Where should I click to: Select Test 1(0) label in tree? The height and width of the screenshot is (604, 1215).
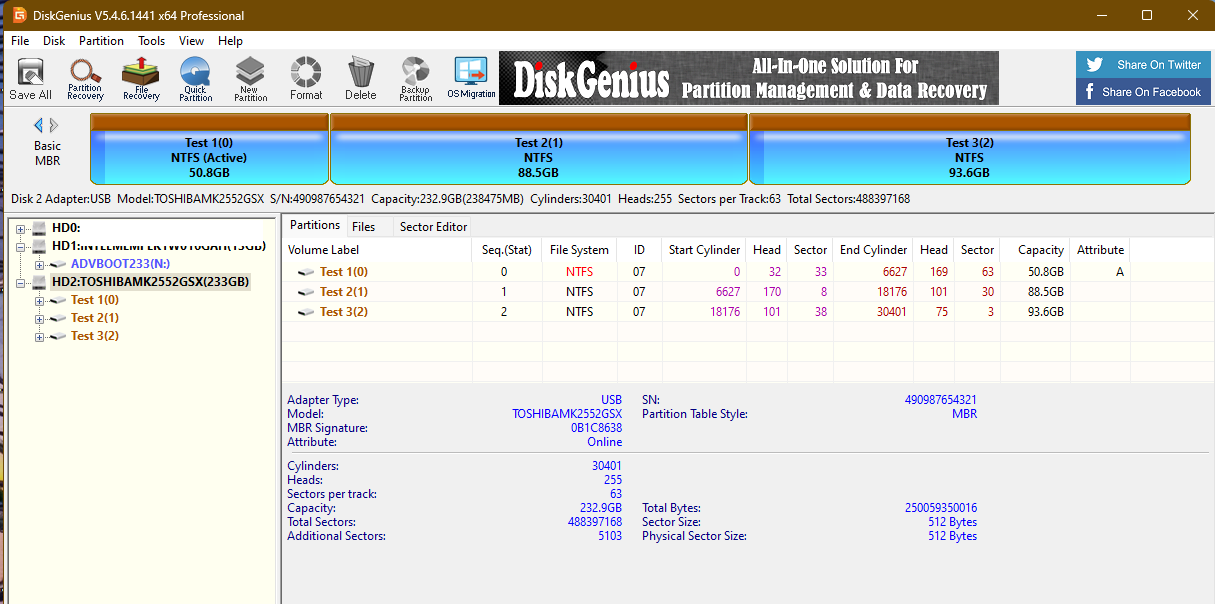94,300
